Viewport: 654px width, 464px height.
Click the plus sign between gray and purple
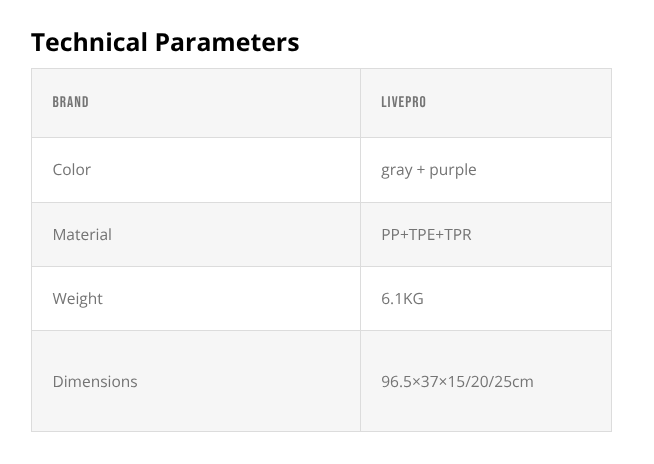tap(420, 170)
